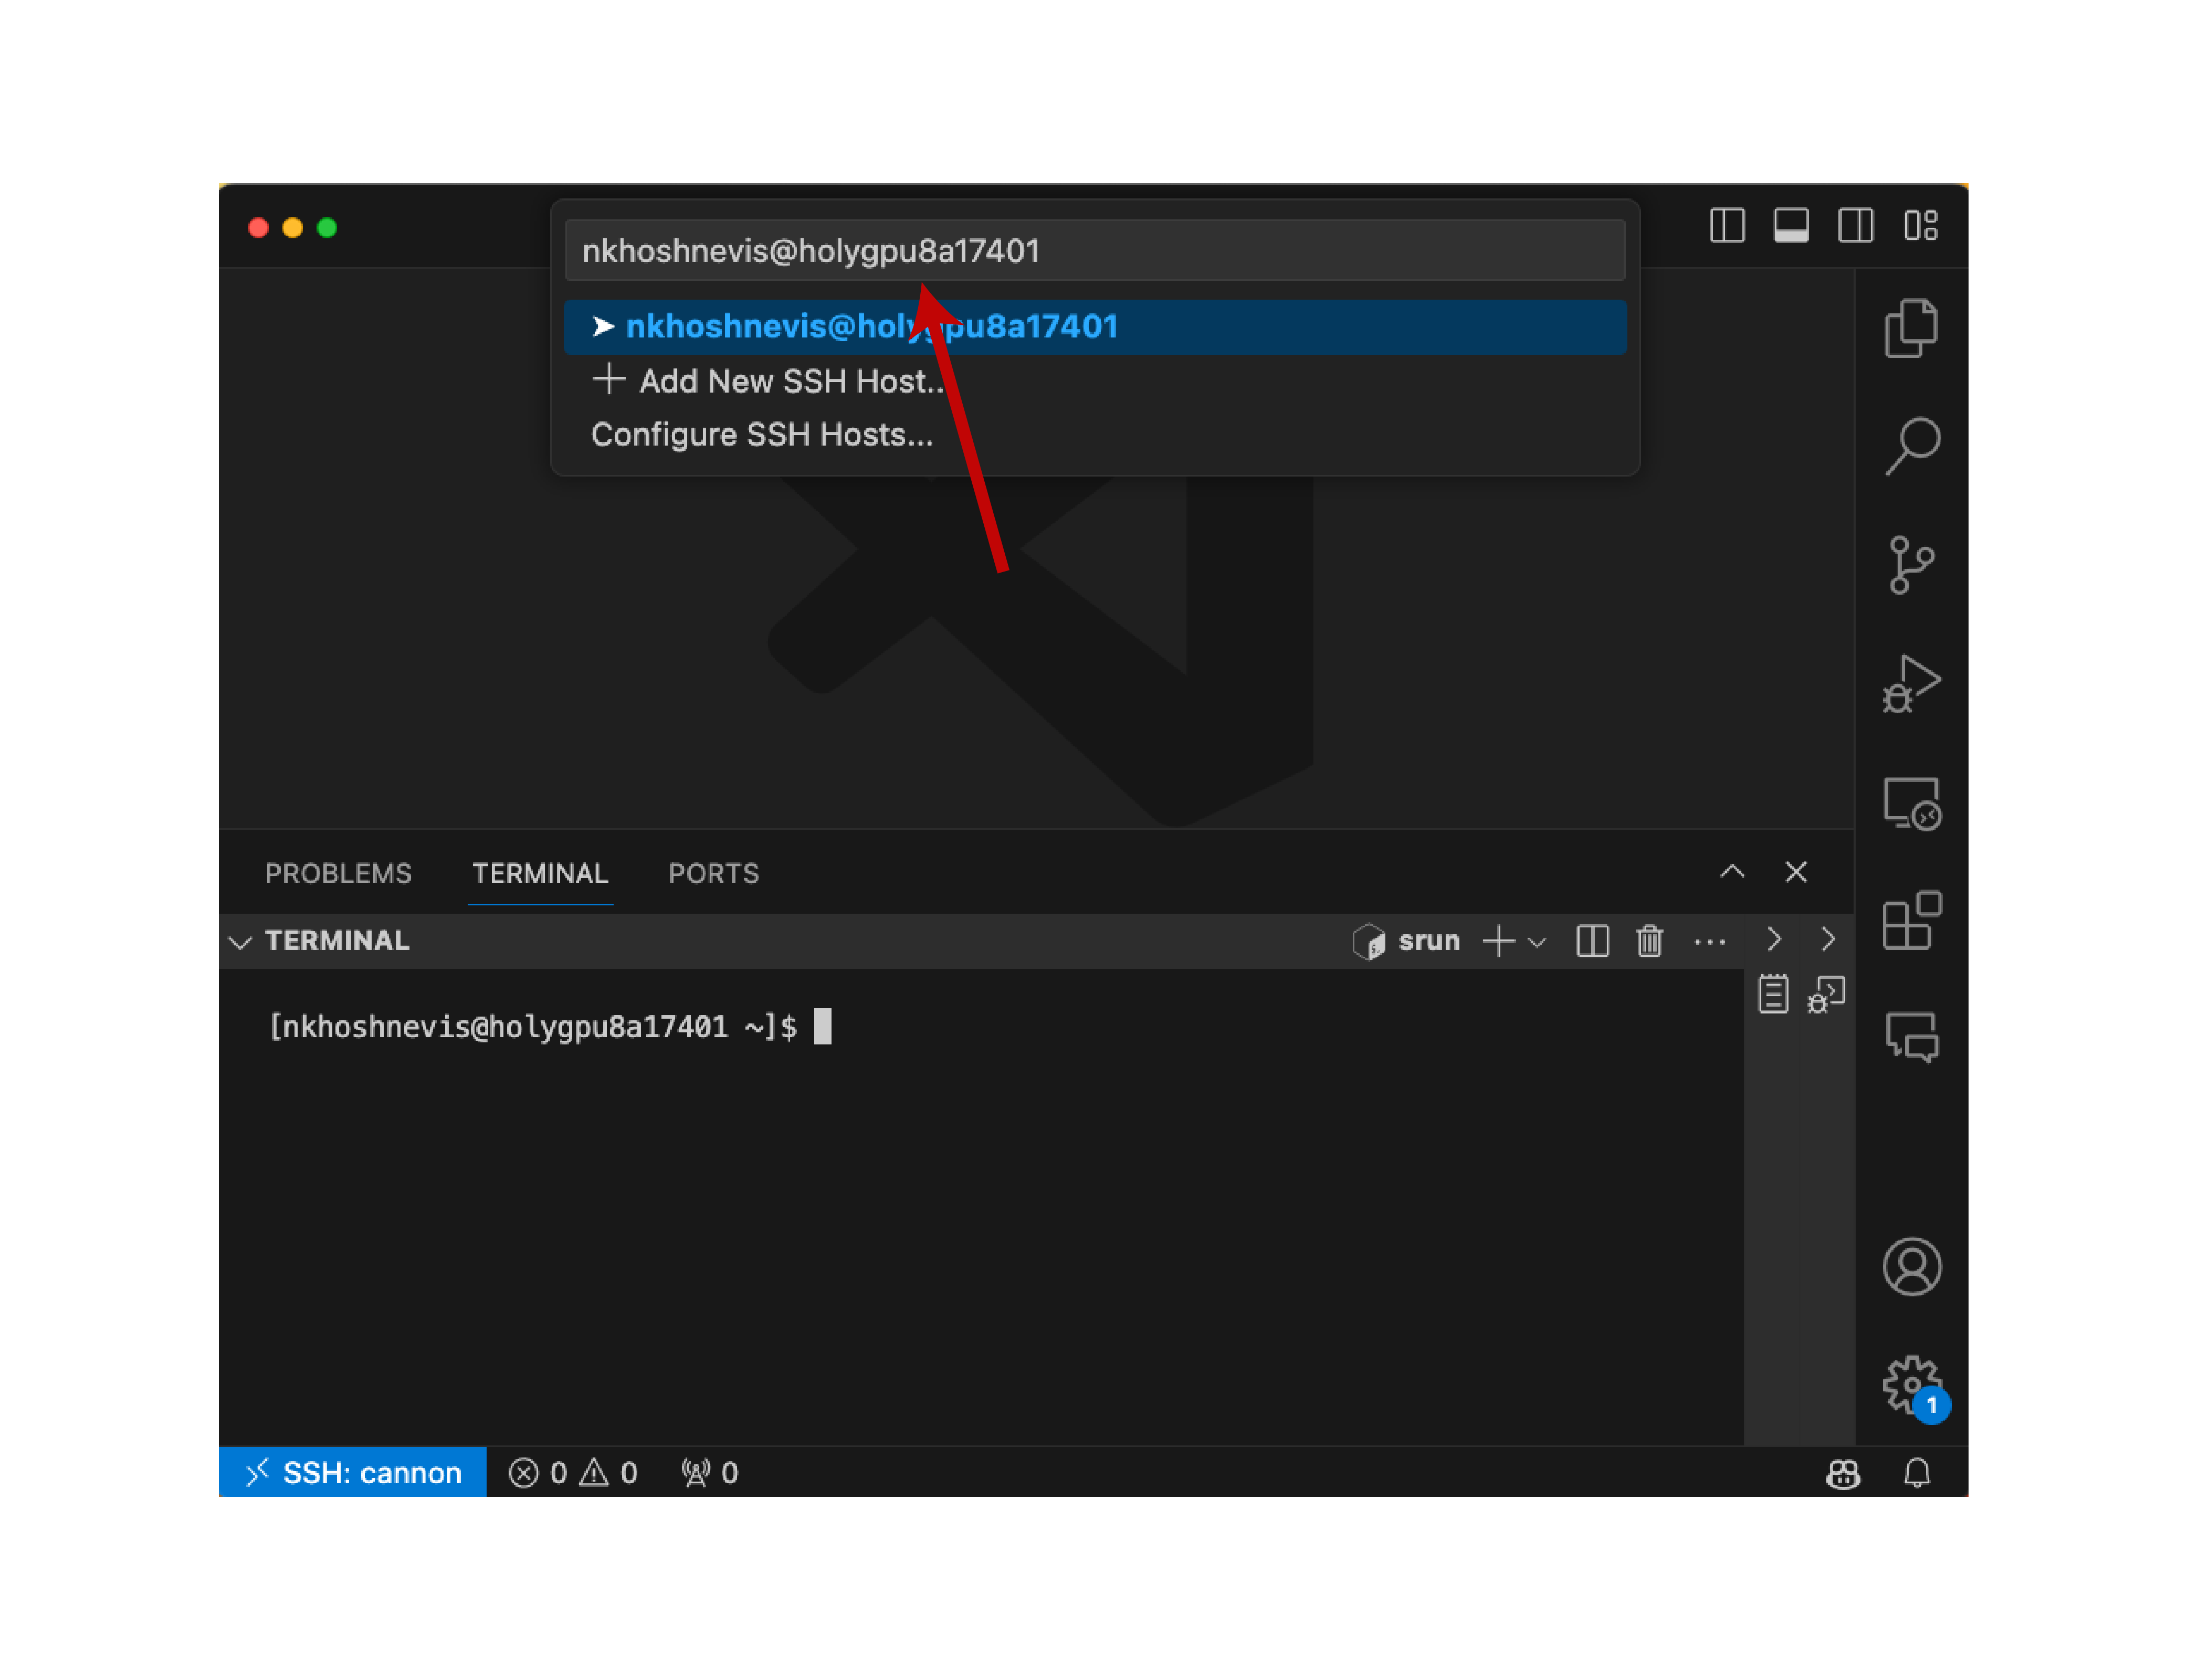Click the forwarded ports antenna indicator
The height and width of the screenshot is (1680, 2188).
pyautogui.click(x=709, y=1472)
